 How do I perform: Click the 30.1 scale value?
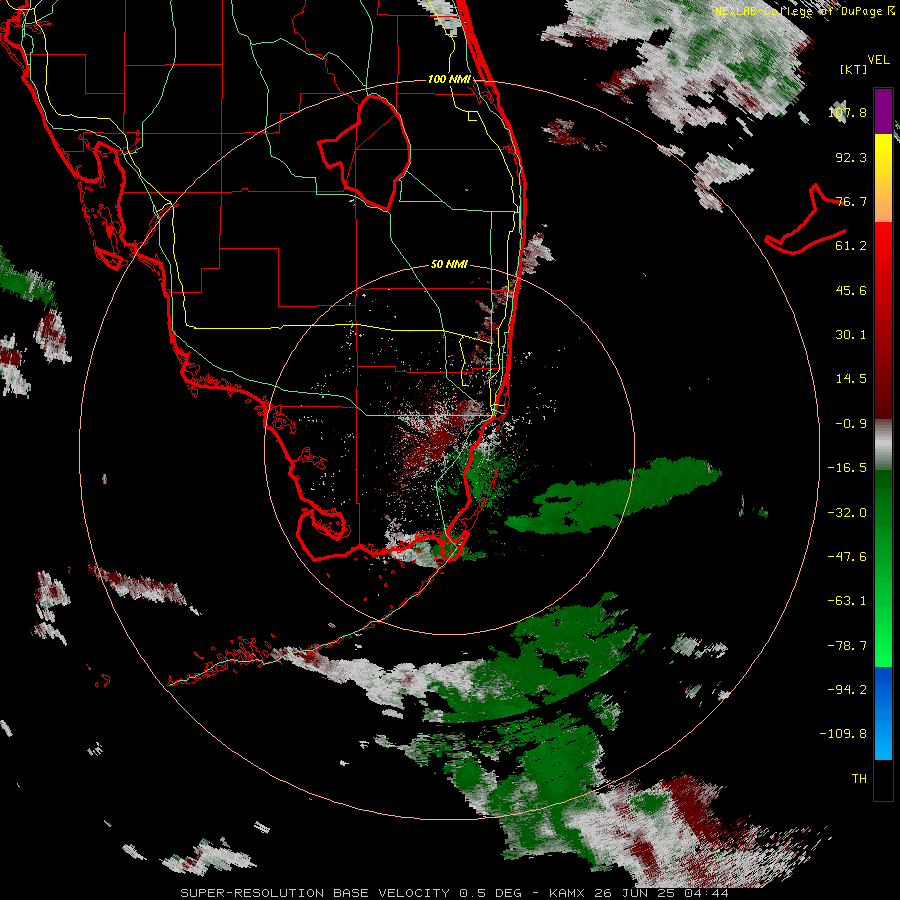(851, 335)
